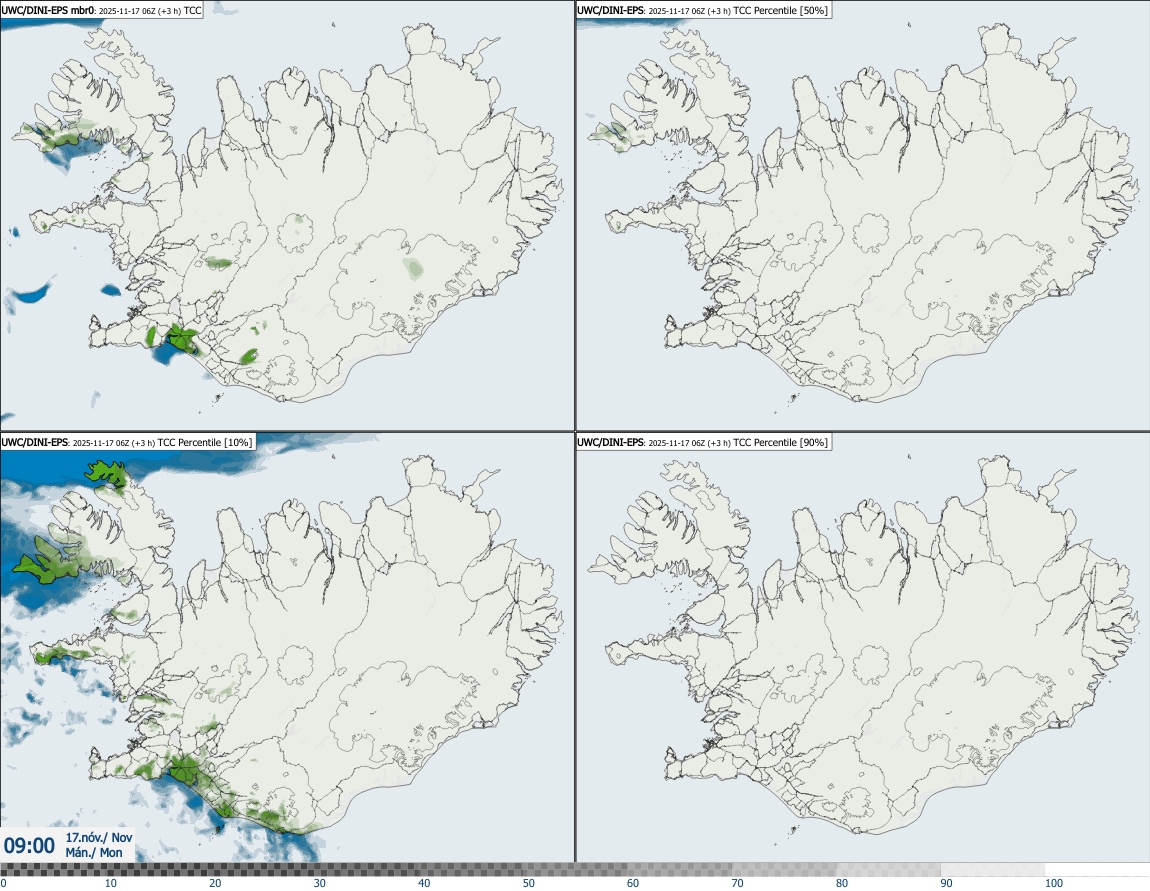Click the "TCC Percentile [50%]" panel title
Image resolution: width=1150 pixels, height=891 pixels.
click(704, 10)
